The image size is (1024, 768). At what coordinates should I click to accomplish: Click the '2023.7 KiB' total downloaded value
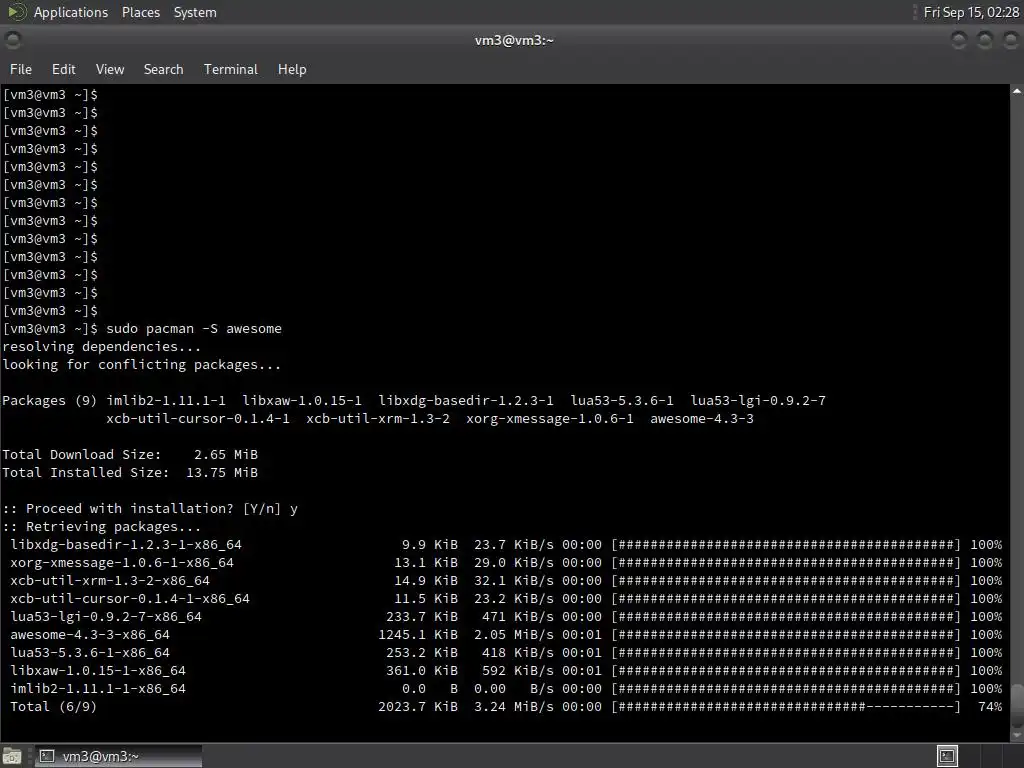(418, 707)
